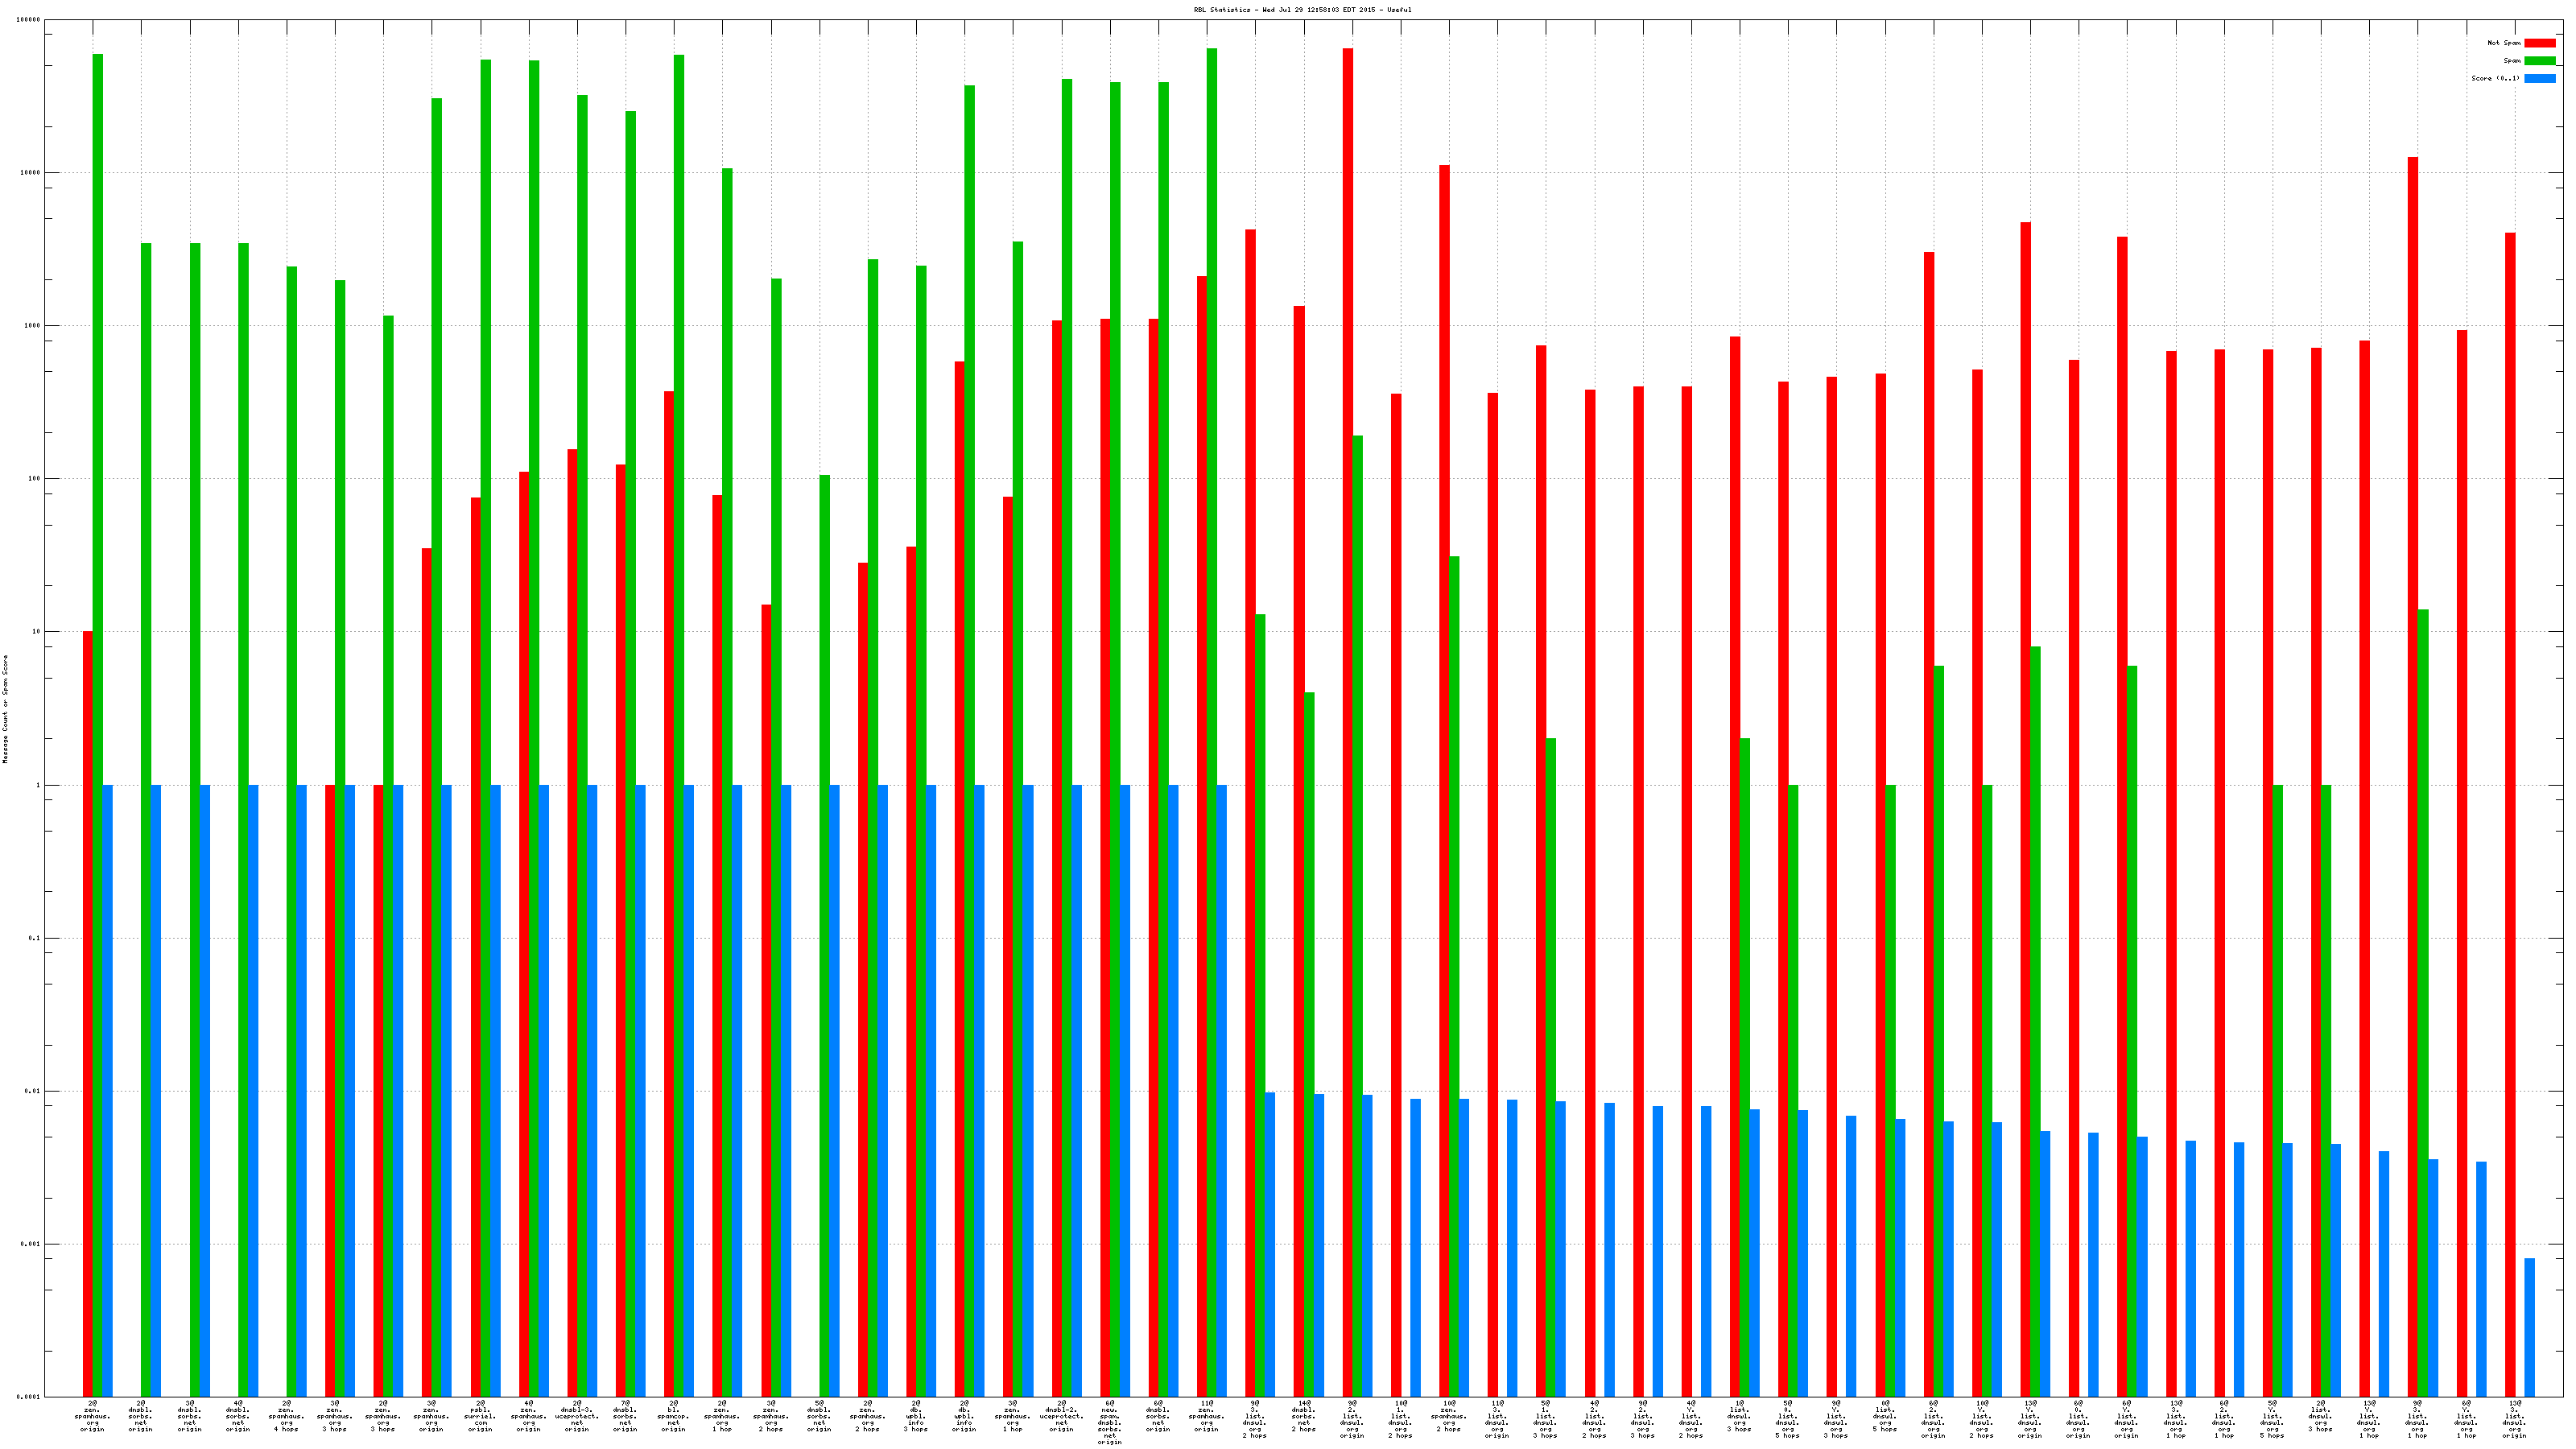Click the red Not Spam legend swatch
The height and width of the screenshot is (1449, 2576).
tap(2539, 43)
